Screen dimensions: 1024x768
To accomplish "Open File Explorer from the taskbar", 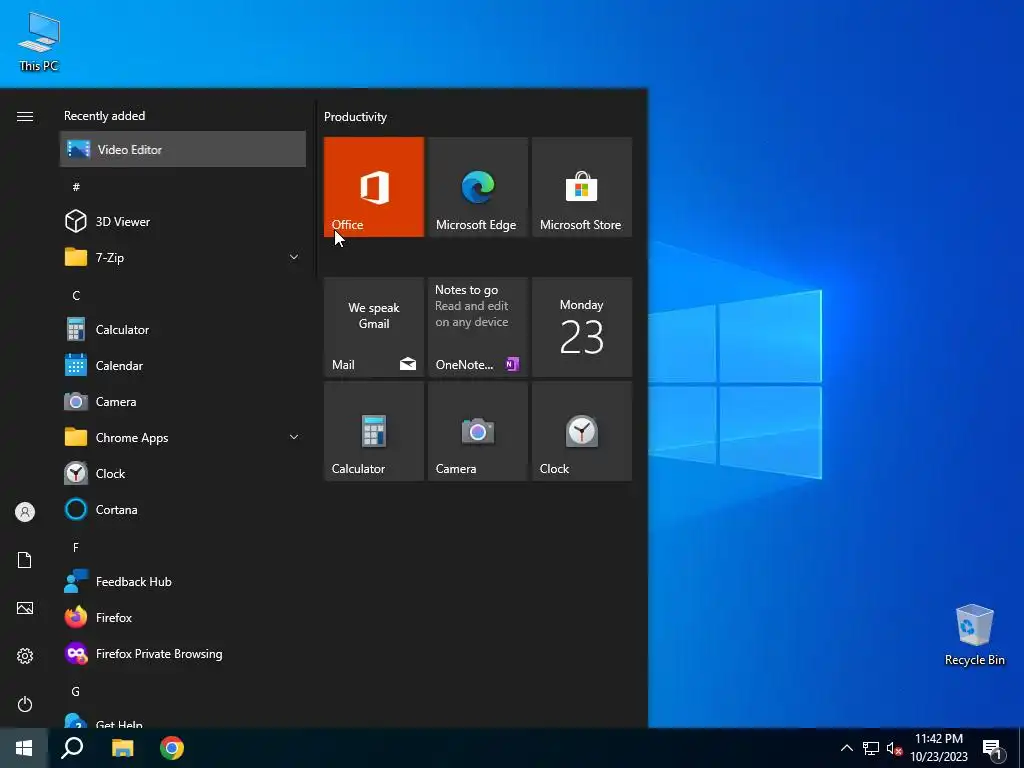I will tap(122, 748).
